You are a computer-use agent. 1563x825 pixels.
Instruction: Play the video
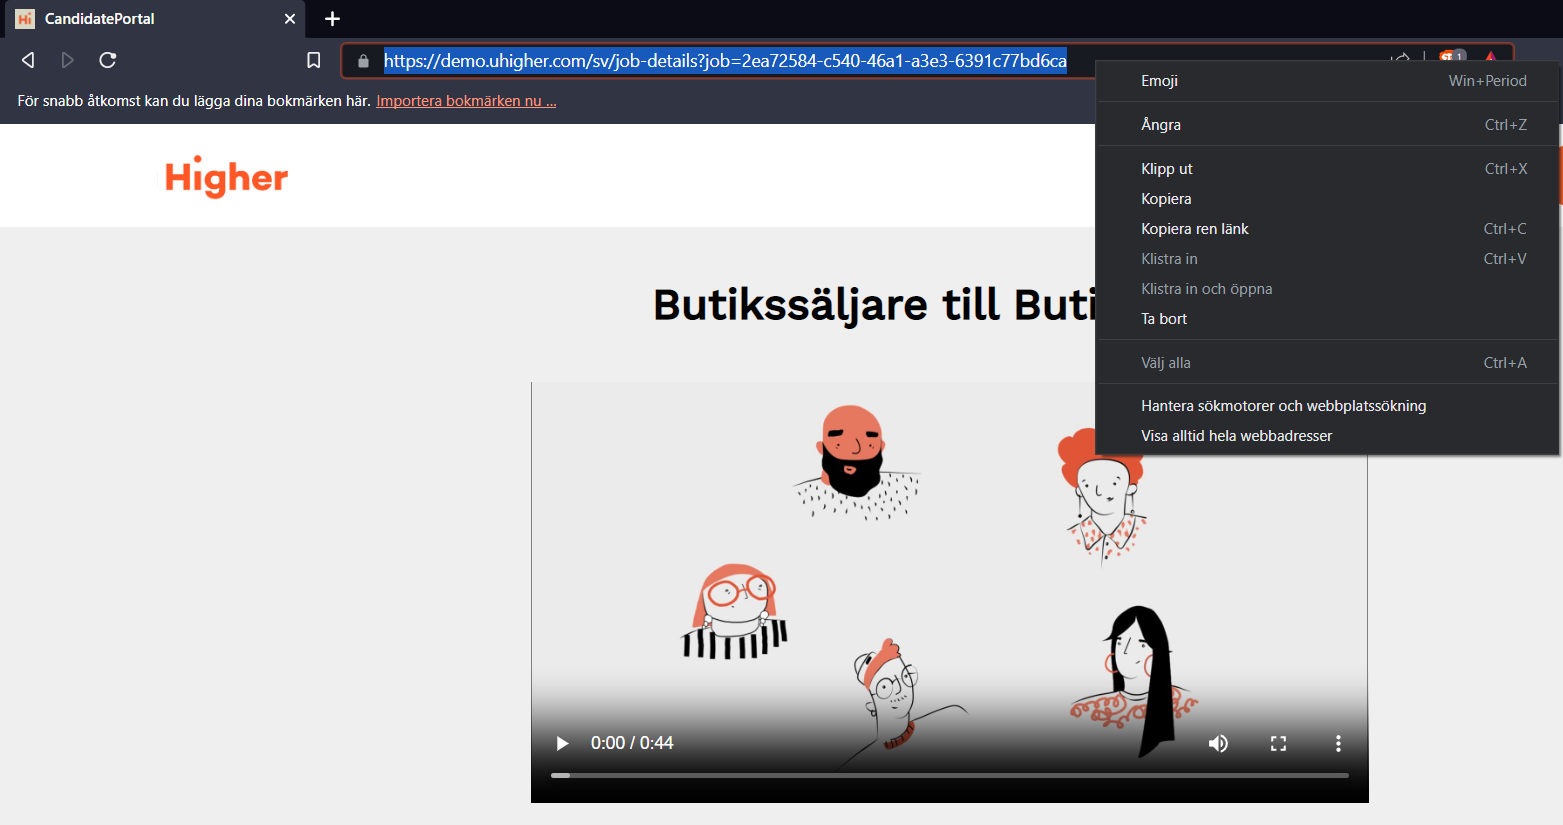[562, 743]
